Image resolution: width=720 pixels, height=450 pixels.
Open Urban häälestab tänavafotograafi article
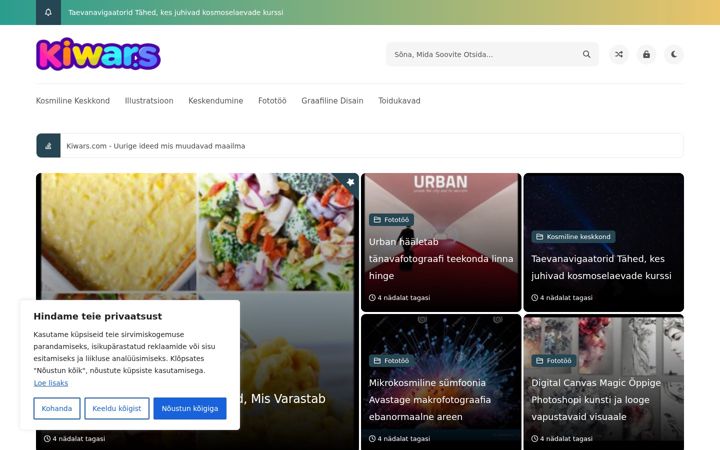441,259
